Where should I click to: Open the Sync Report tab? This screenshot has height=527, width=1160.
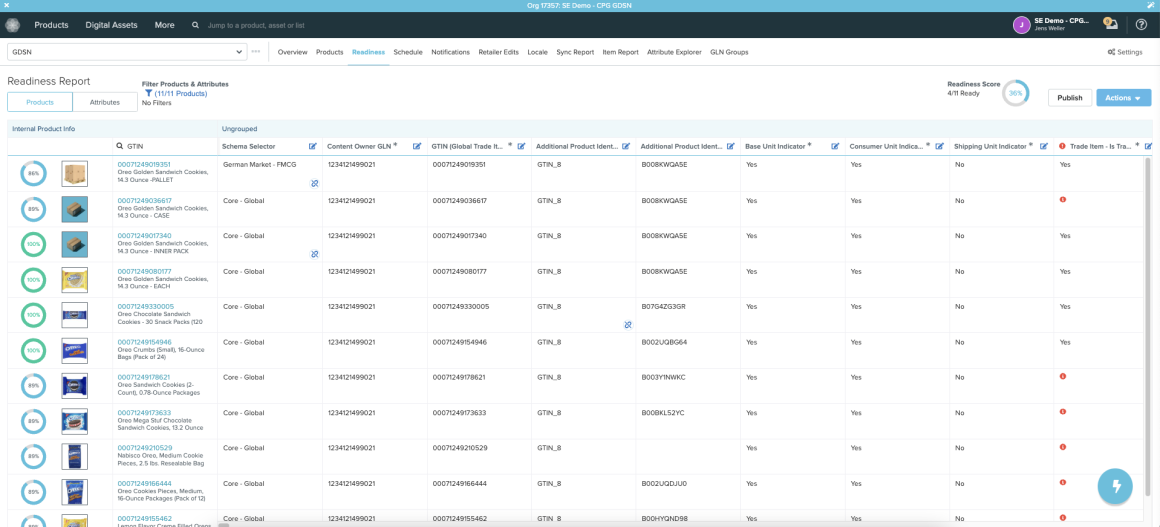(575, 53)
